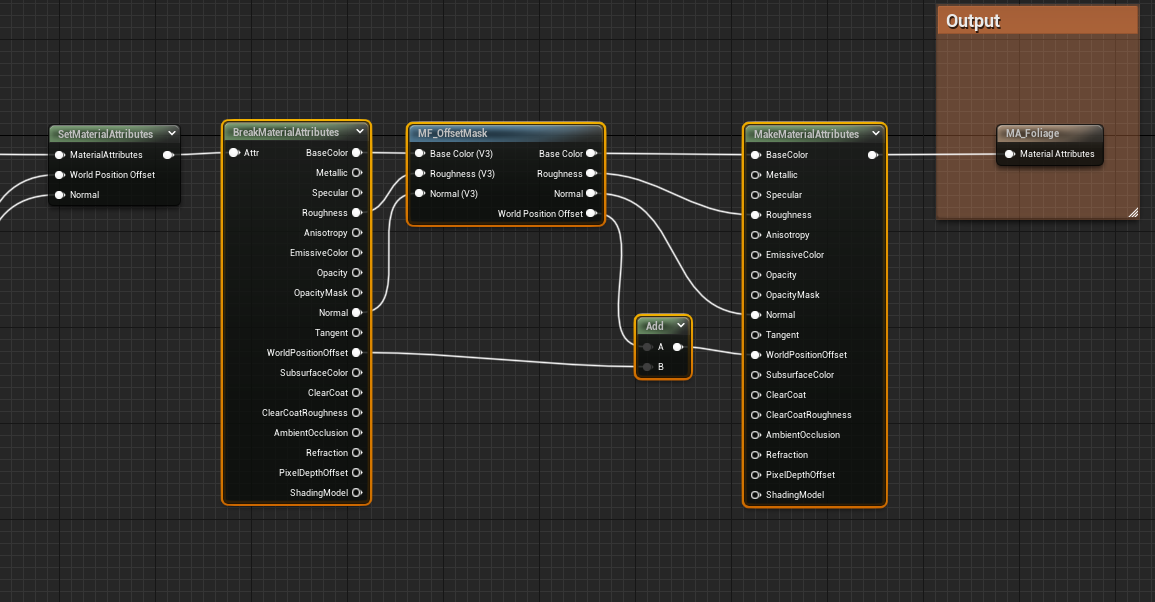Click BreakMaterialAttributes Anisotropy output pin

pyautogui.click(x=357, y=232)
